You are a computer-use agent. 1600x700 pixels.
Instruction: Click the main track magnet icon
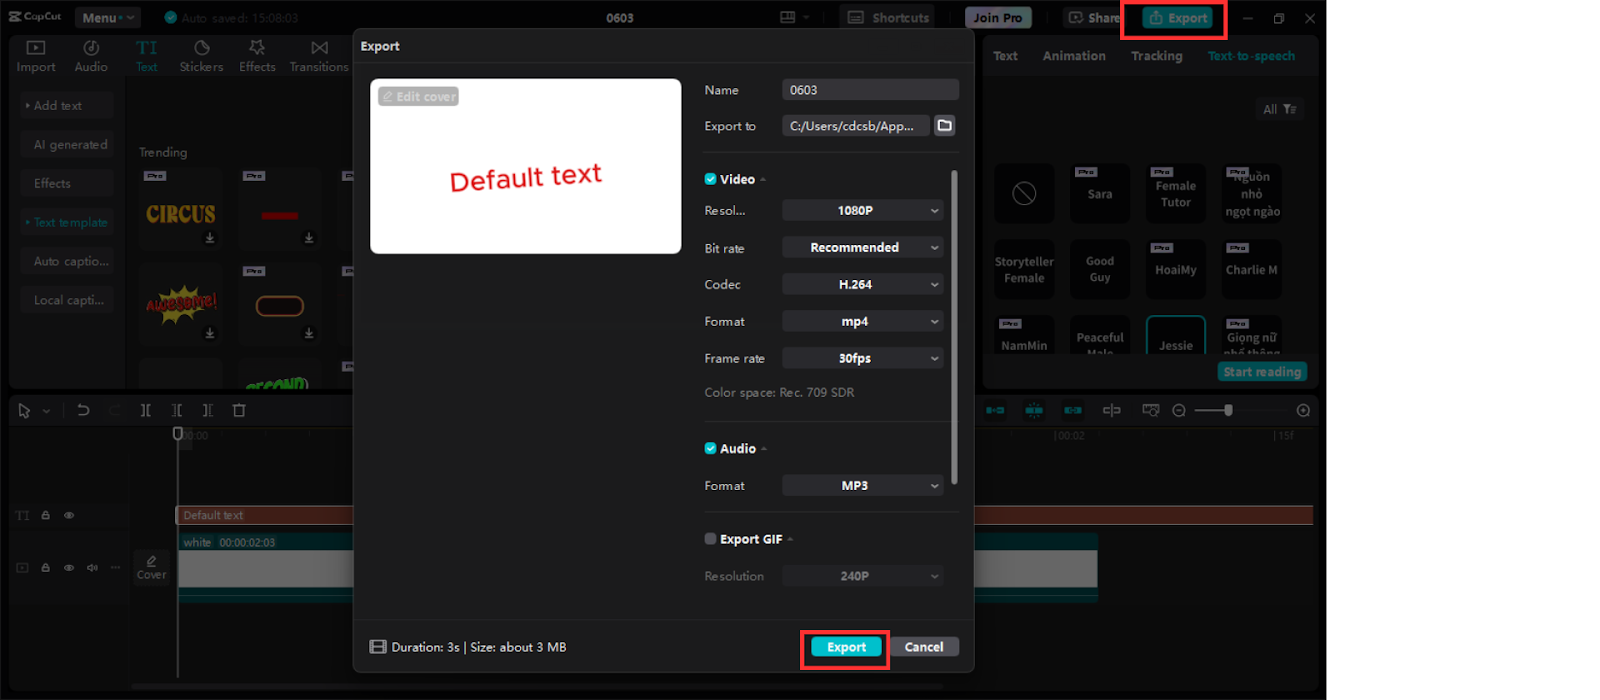coord(995,410)
